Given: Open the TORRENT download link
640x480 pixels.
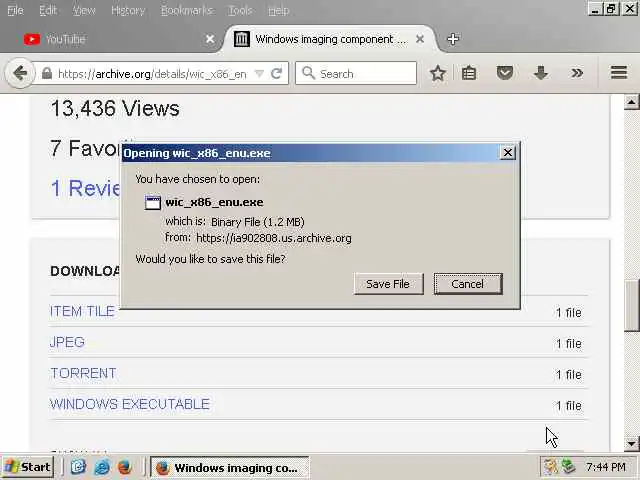Looking at the screenshot, I should point(83,373).
